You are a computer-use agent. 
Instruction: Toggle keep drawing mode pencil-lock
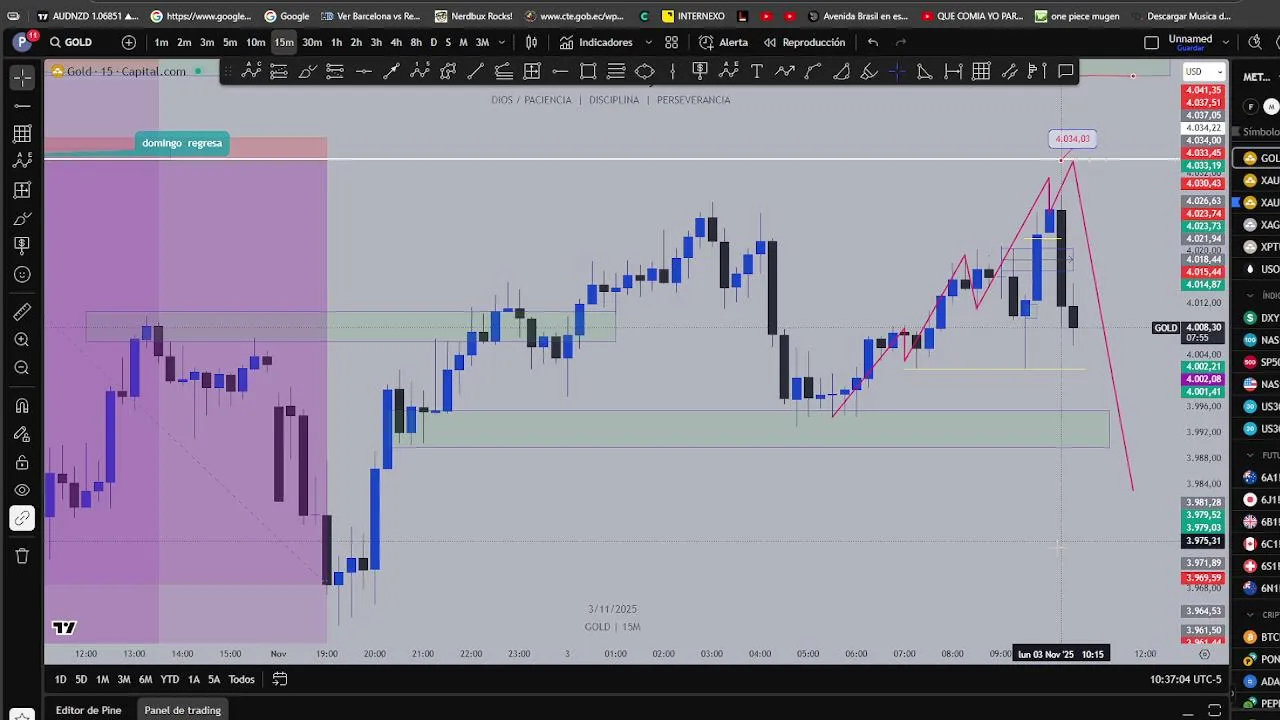coord(22,434)
